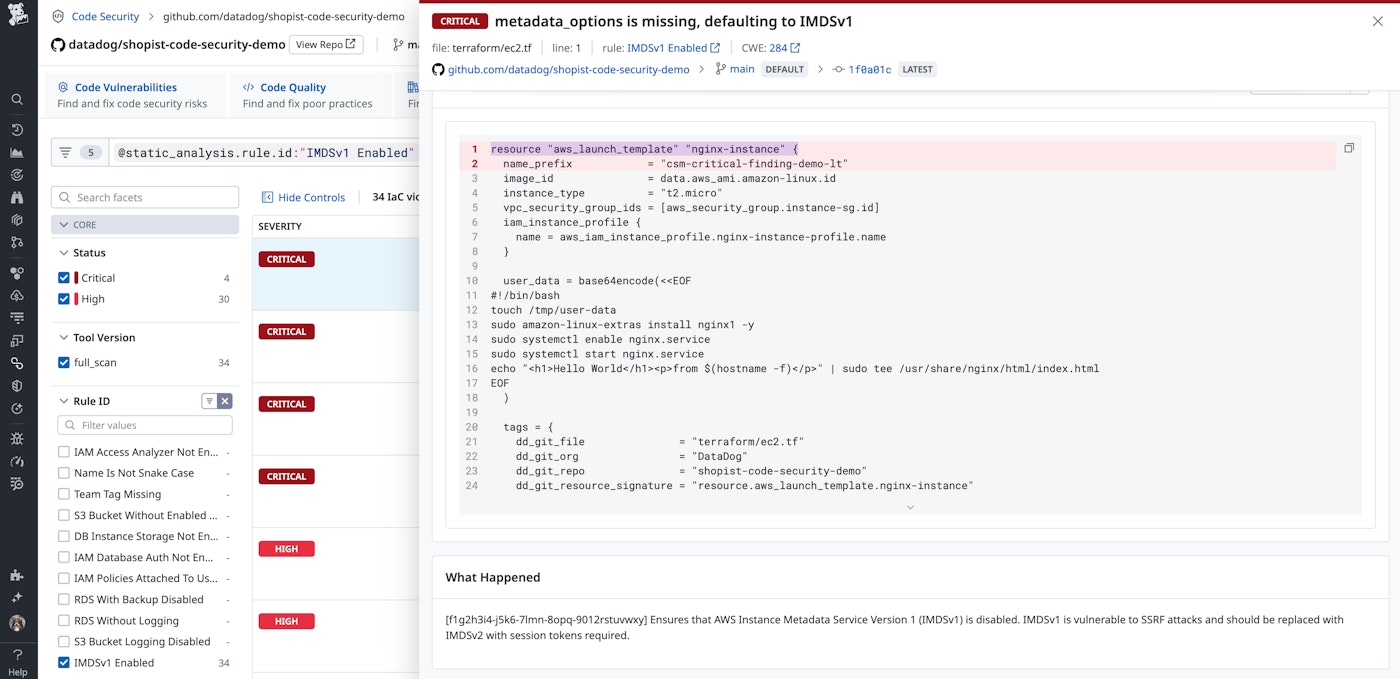Click commit hash 1f0a01c
The height and width of the screenshot is (679, 1400).
coord(869,69)
